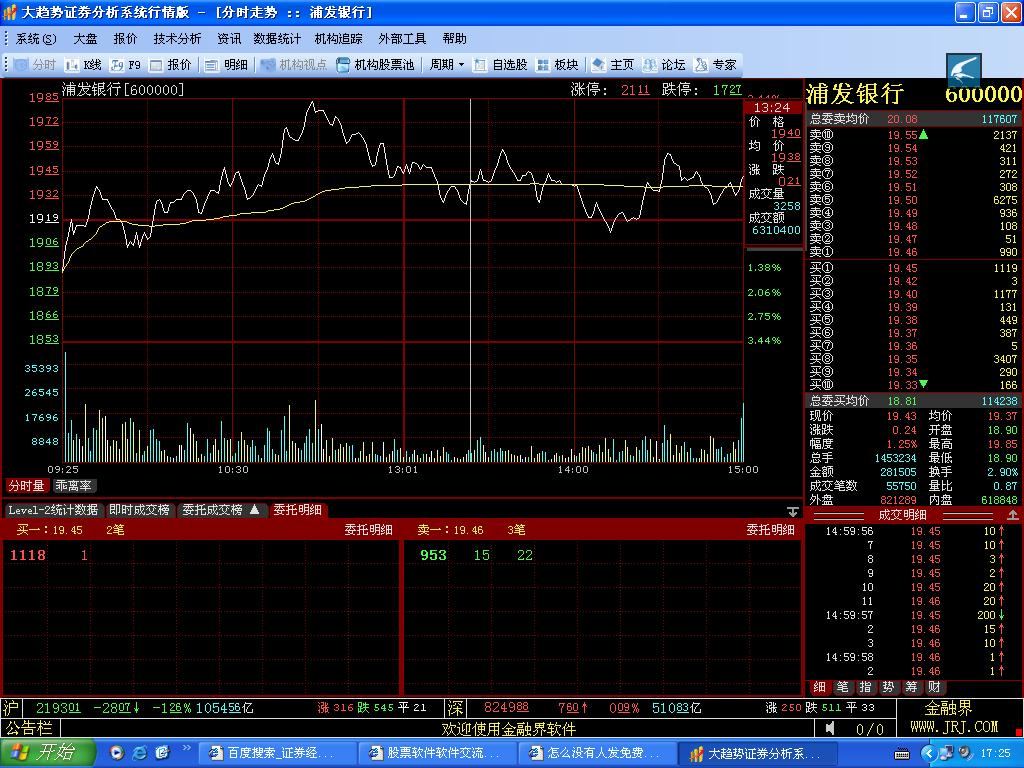The width and height of the screenshot is (1024, 768).
Task: Select the 势 tab under trade details
Action: [888, 687]
